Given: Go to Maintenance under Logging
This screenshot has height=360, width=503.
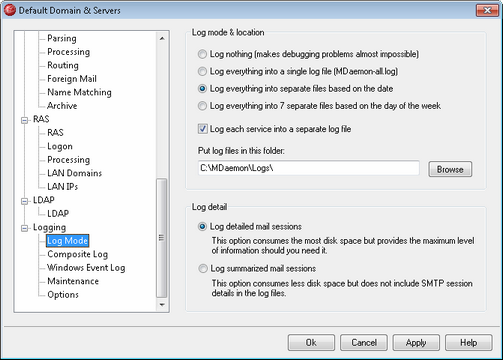Looking at the screenshot, I should [73, 281].
